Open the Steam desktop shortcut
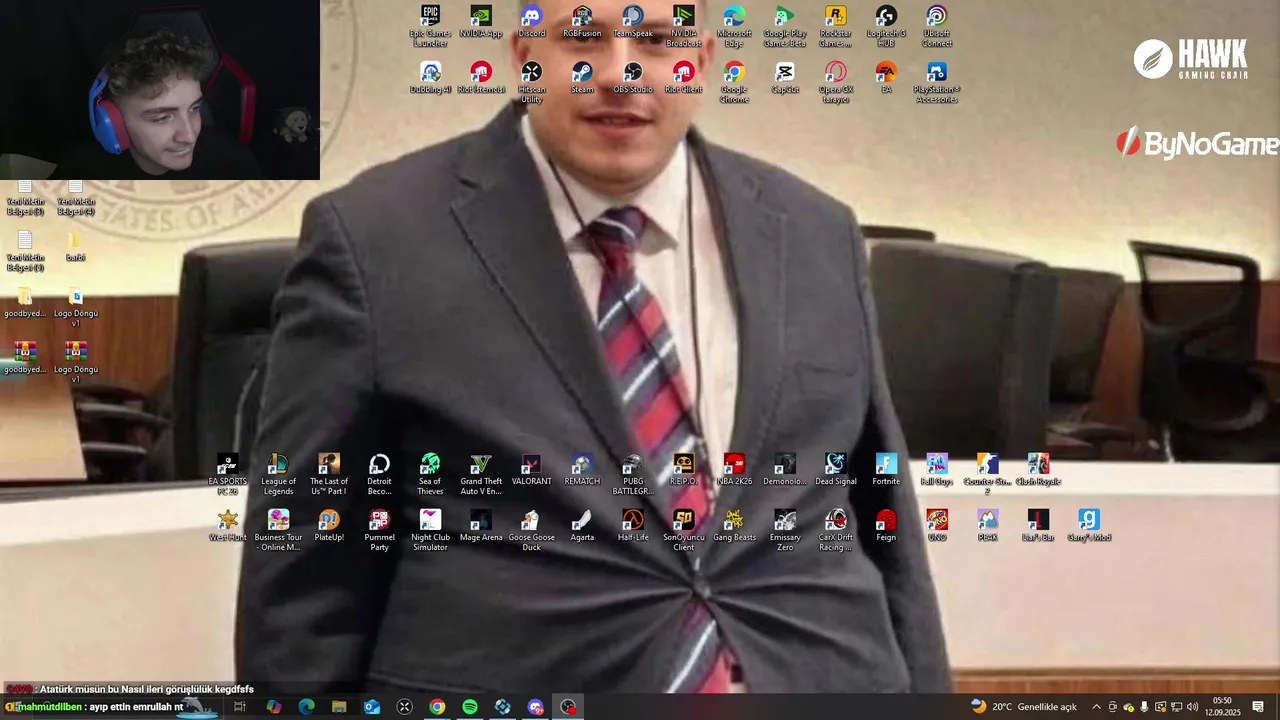 (582, 78)
